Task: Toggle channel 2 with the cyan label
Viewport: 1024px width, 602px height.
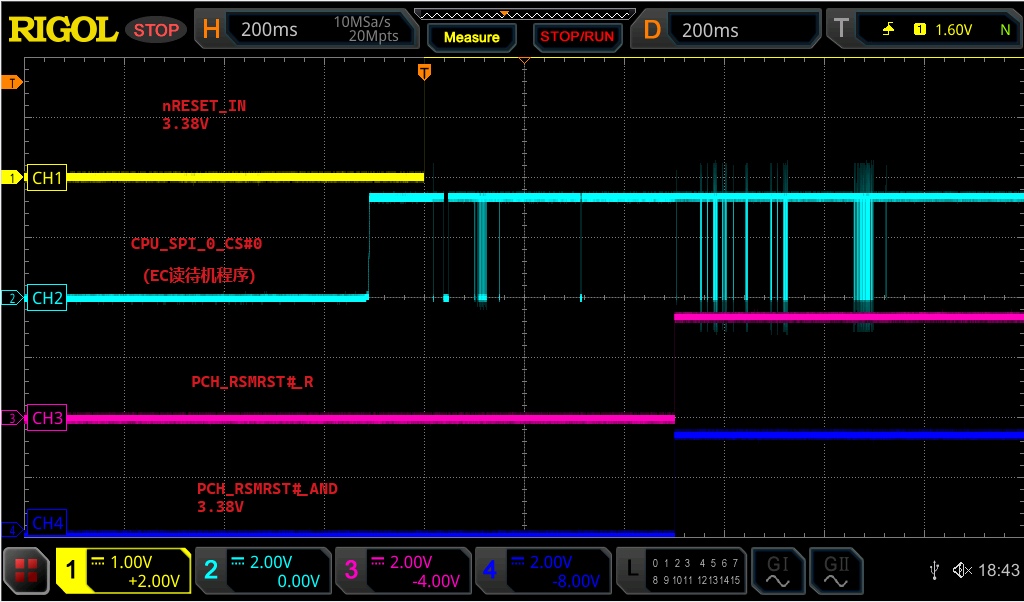Action: pyautogui.click(x=262, y=571)
